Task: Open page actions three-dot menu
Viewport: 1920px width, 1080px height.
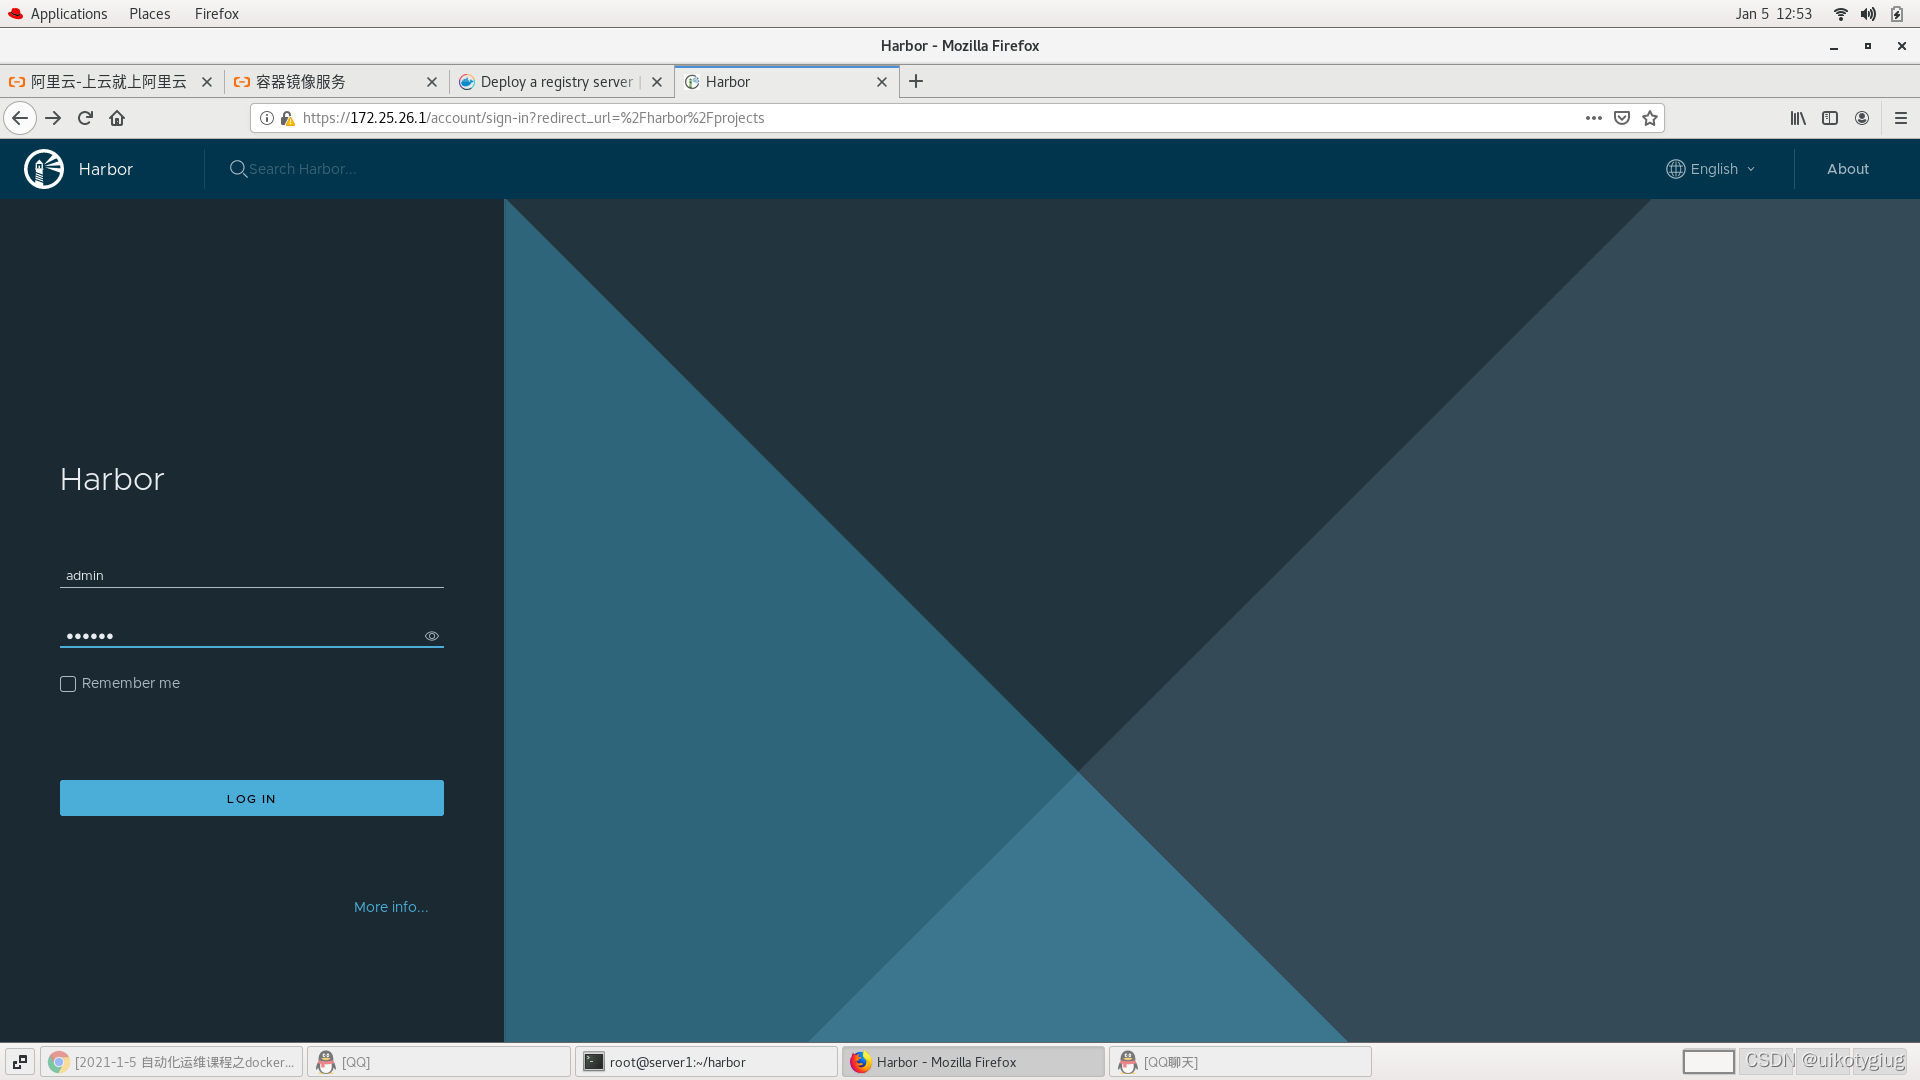Action: click(1594, 118)
